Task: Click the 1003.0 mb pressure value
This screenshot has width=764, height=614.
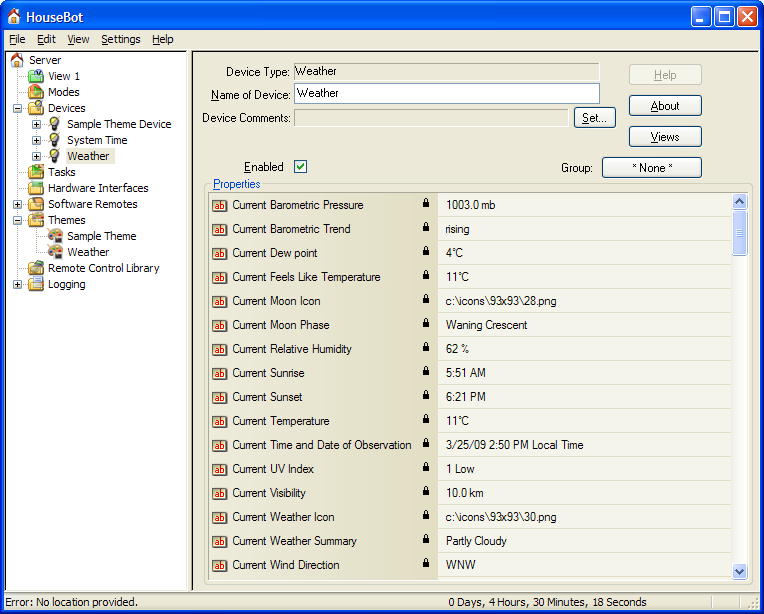Action: tap(471, 205)
